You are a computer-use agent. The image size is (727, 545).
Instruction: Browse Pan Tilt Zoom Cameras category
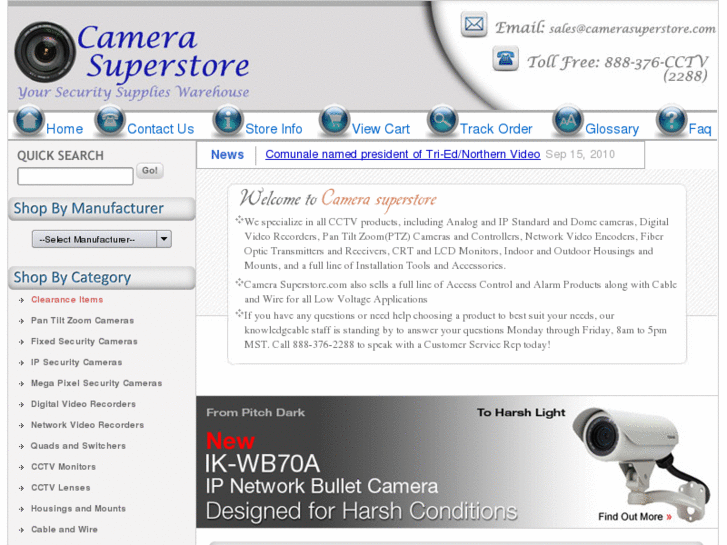point(83,321)
